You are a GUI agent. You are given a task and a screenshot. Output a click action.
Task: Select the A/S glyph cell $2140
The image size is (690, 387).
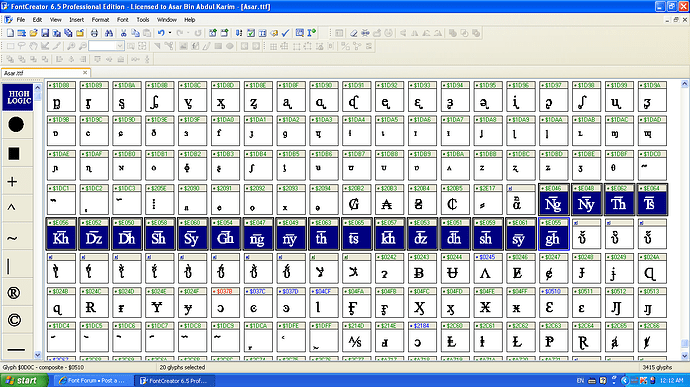click(x=356, y=337)
